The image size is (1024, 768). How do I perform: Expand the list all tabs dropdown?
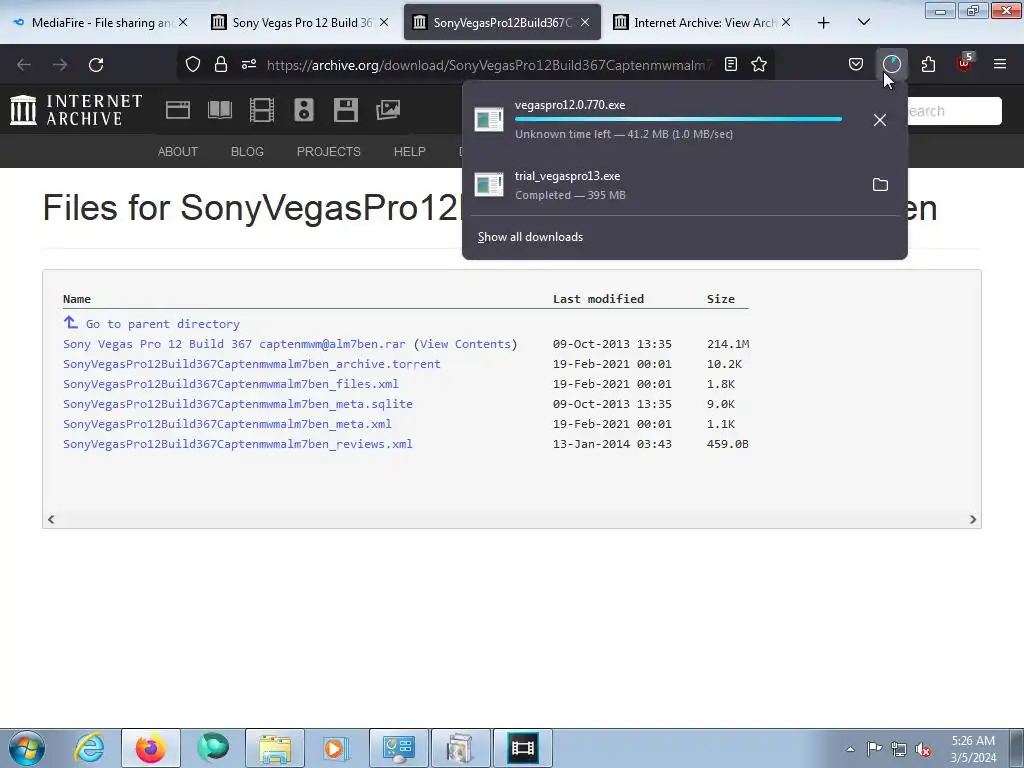click(863, 22)
